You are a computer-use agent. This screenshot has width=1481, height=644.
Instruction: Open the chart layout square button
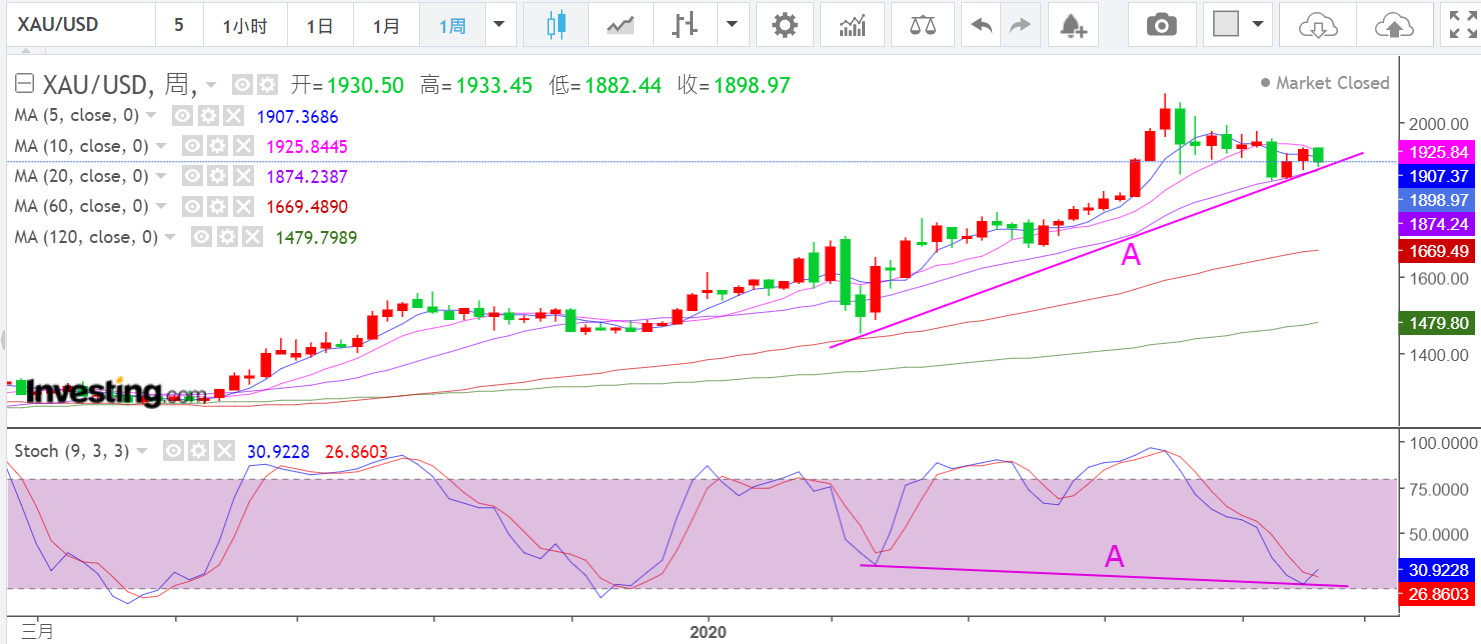pos(1226,25)
